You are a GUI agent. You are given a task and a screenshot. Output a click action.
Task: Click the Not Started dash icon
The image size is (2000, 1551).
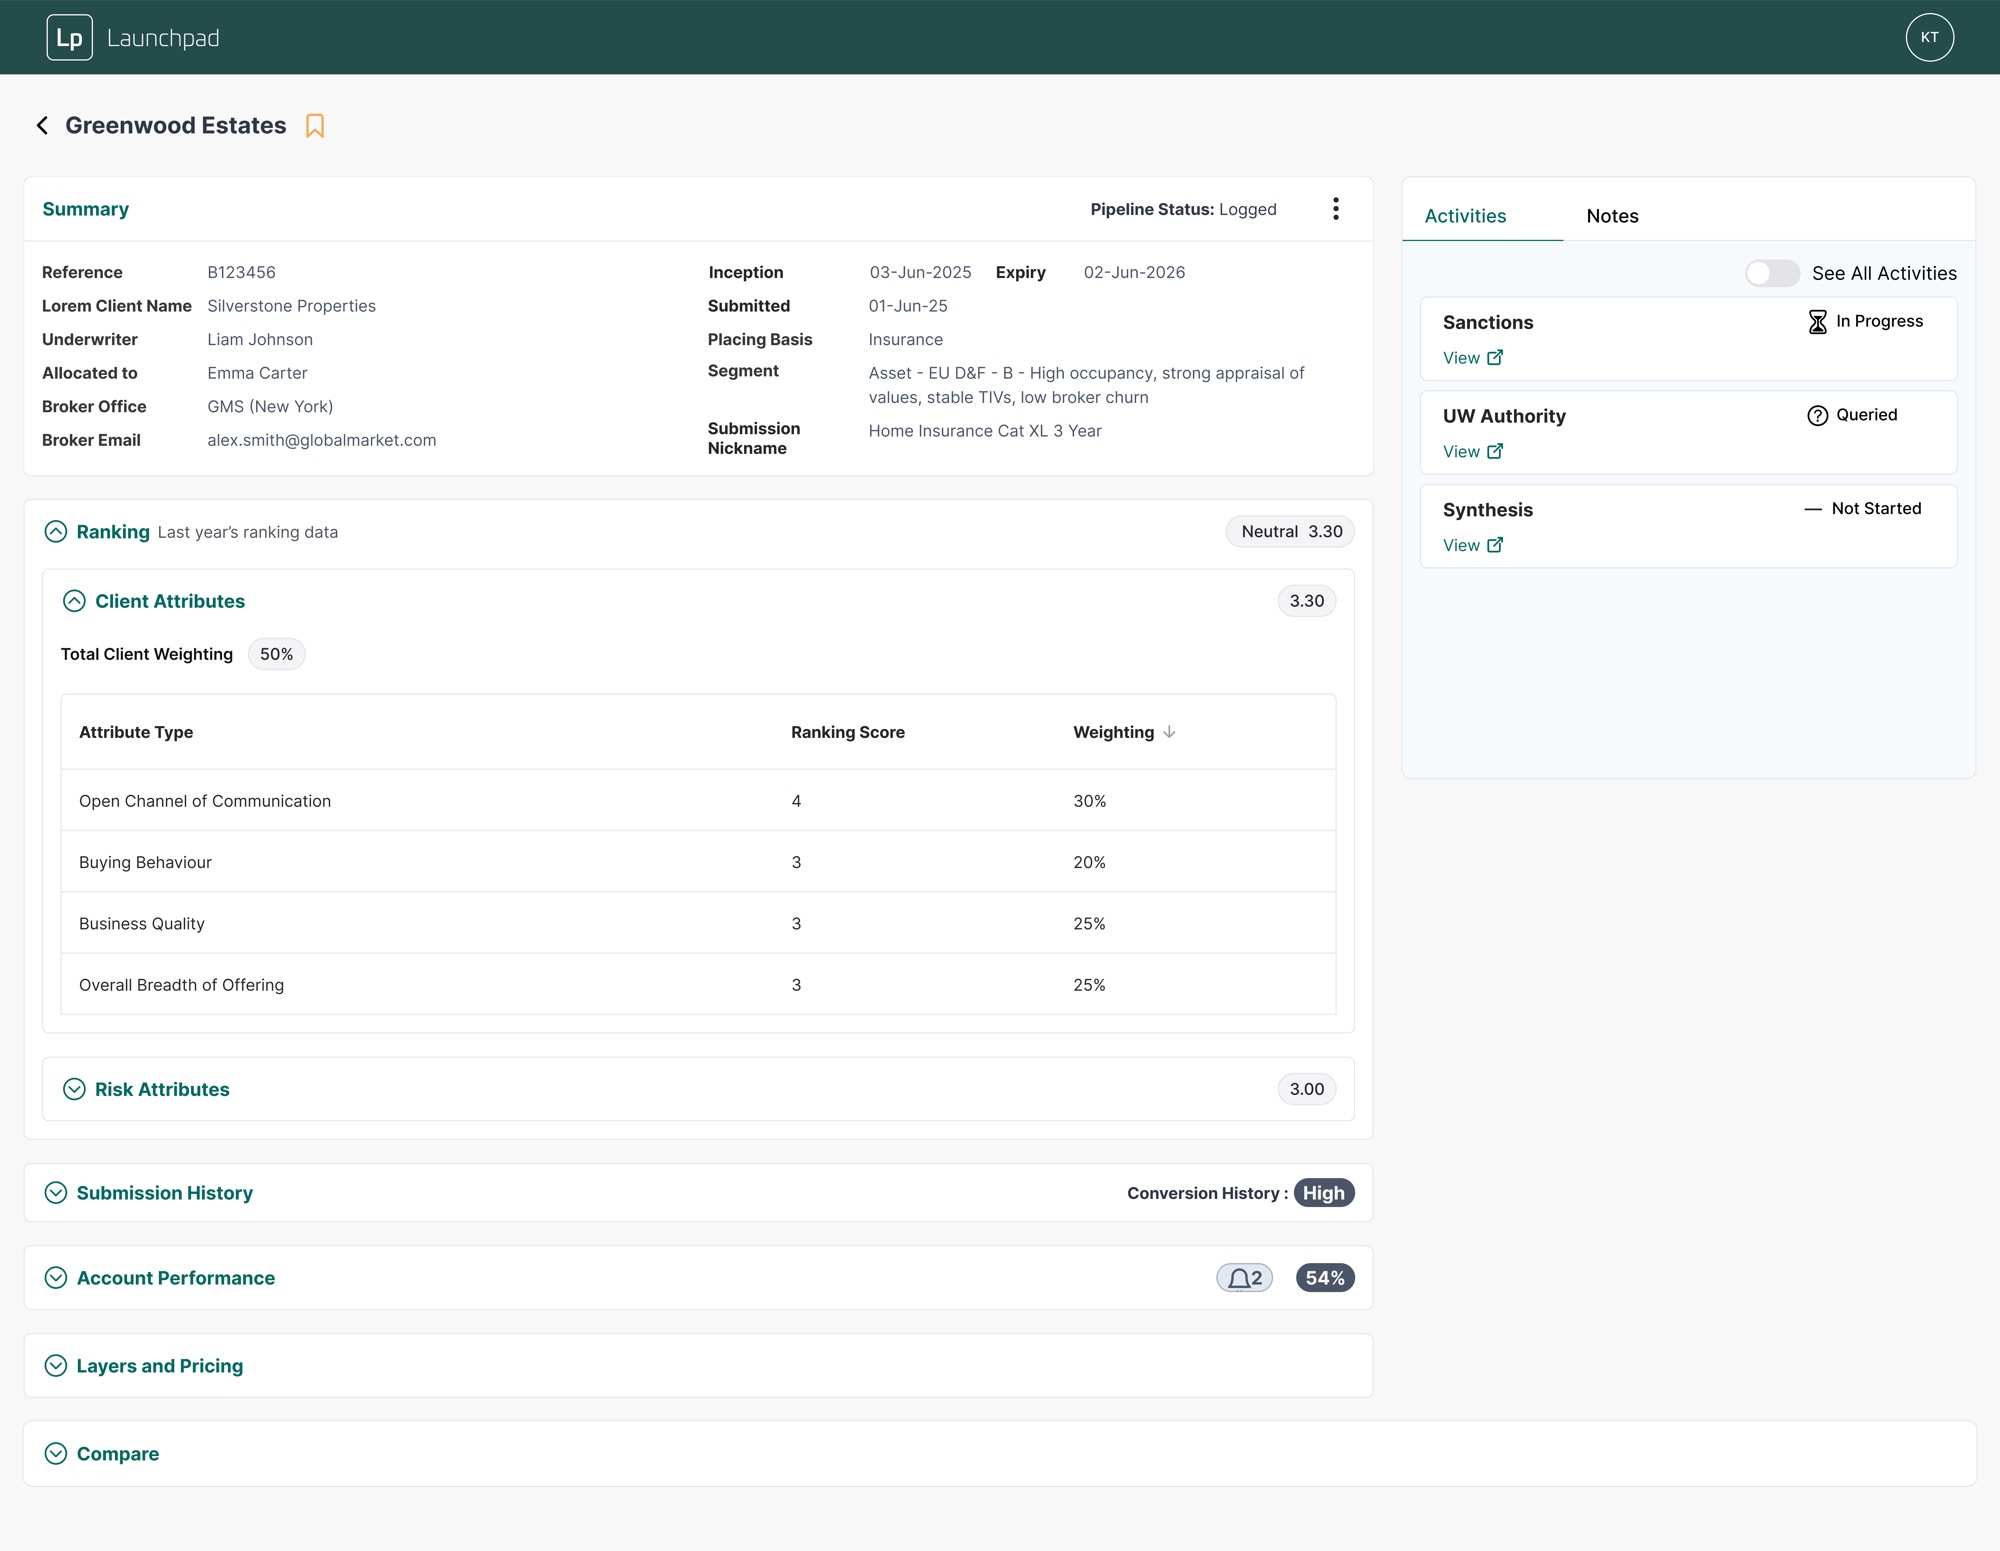click(x=1813, y=509)
